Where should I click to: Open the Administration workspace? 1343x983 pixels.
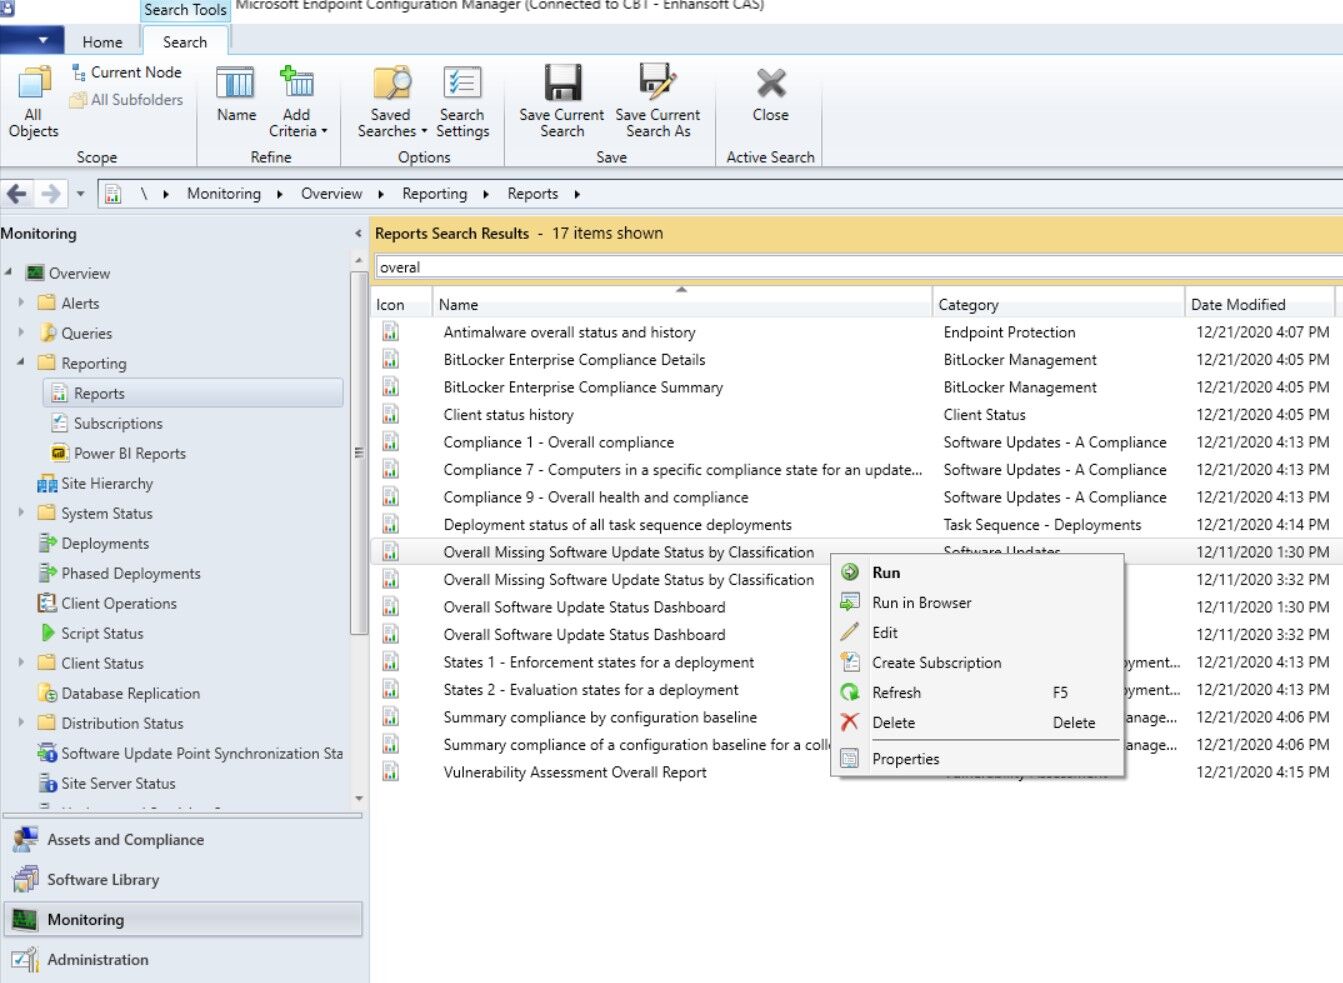coord(97,959)
